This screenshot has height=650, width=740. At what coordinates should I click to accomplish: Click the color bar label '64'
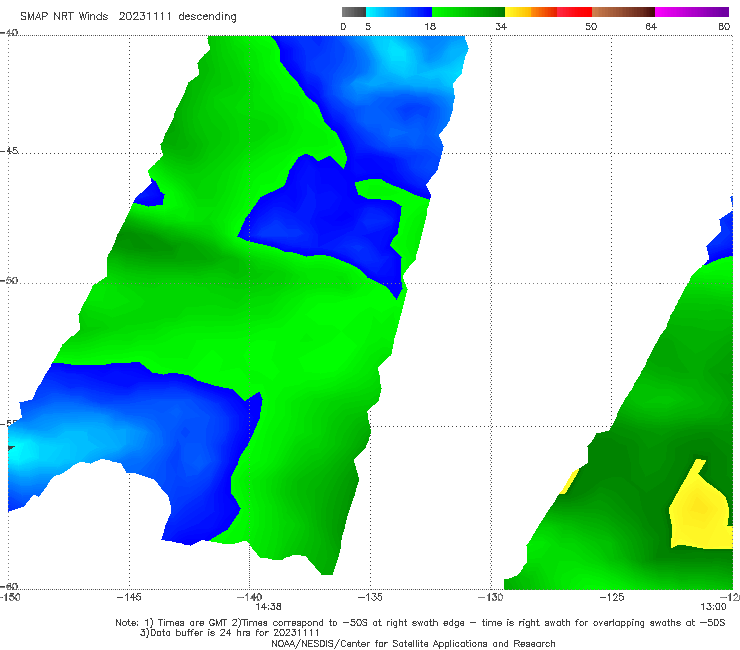(x=651, y=26)
